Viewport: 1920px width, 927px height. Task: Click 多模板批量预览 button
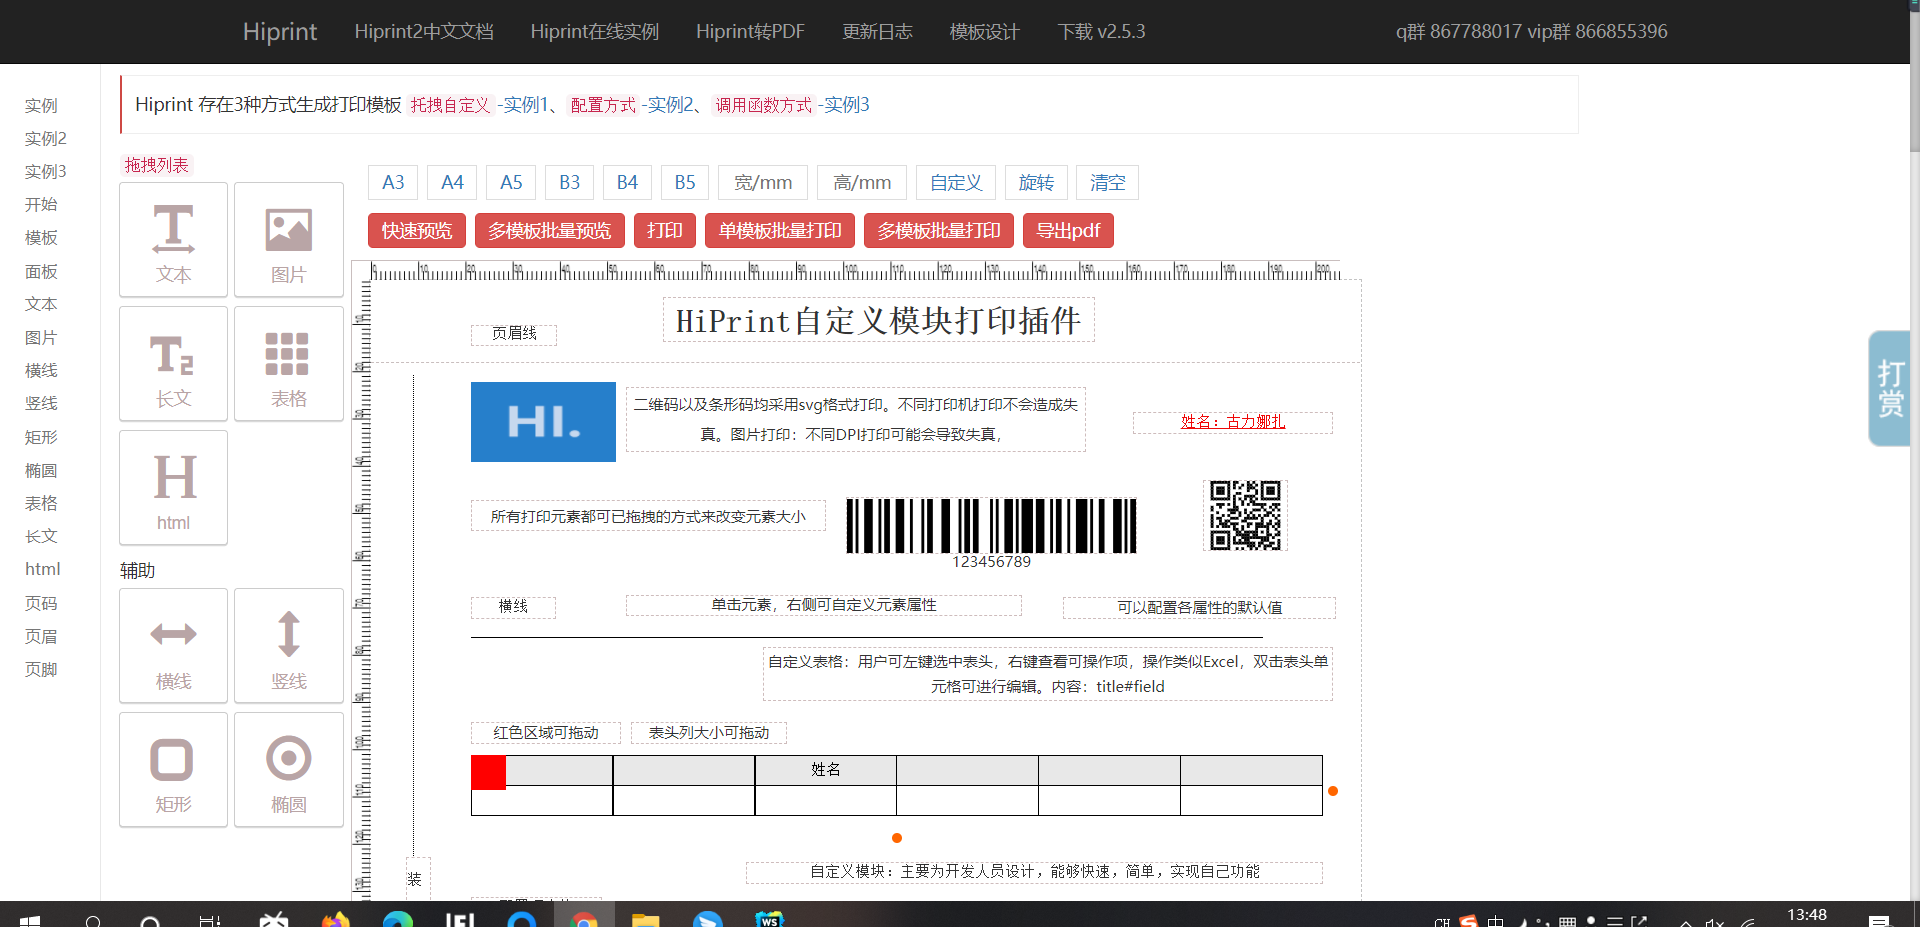pyautogui.click(x=550, y=231)
